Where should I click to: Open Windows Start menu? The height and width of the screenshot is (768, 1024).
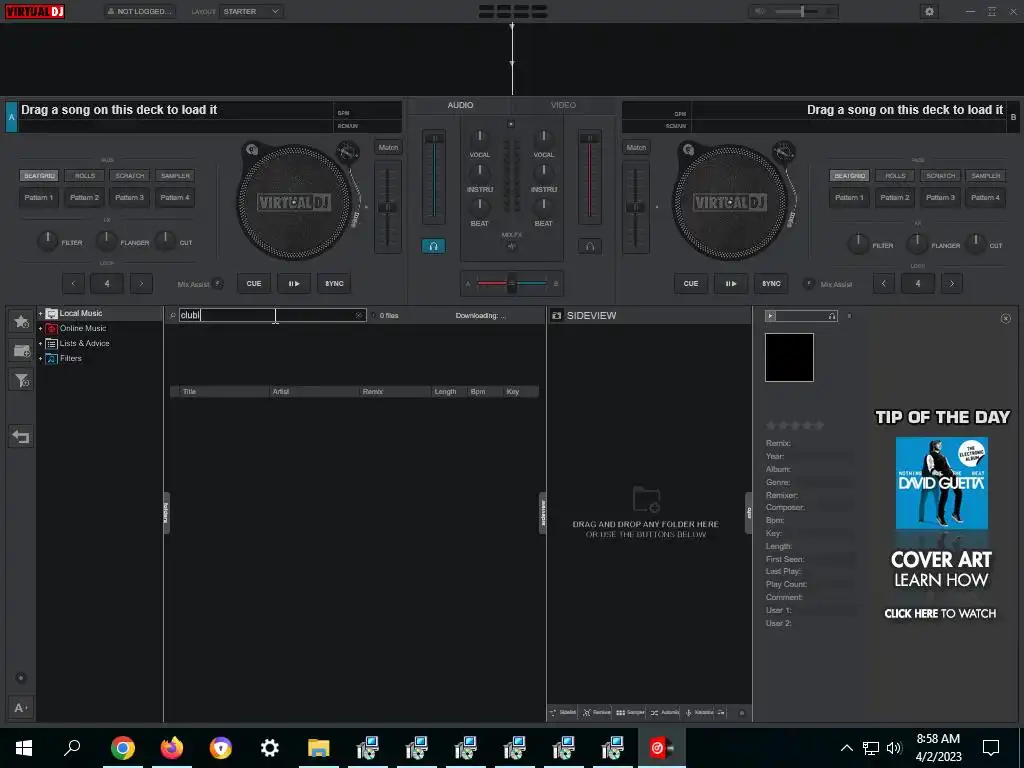click(24, 748)
